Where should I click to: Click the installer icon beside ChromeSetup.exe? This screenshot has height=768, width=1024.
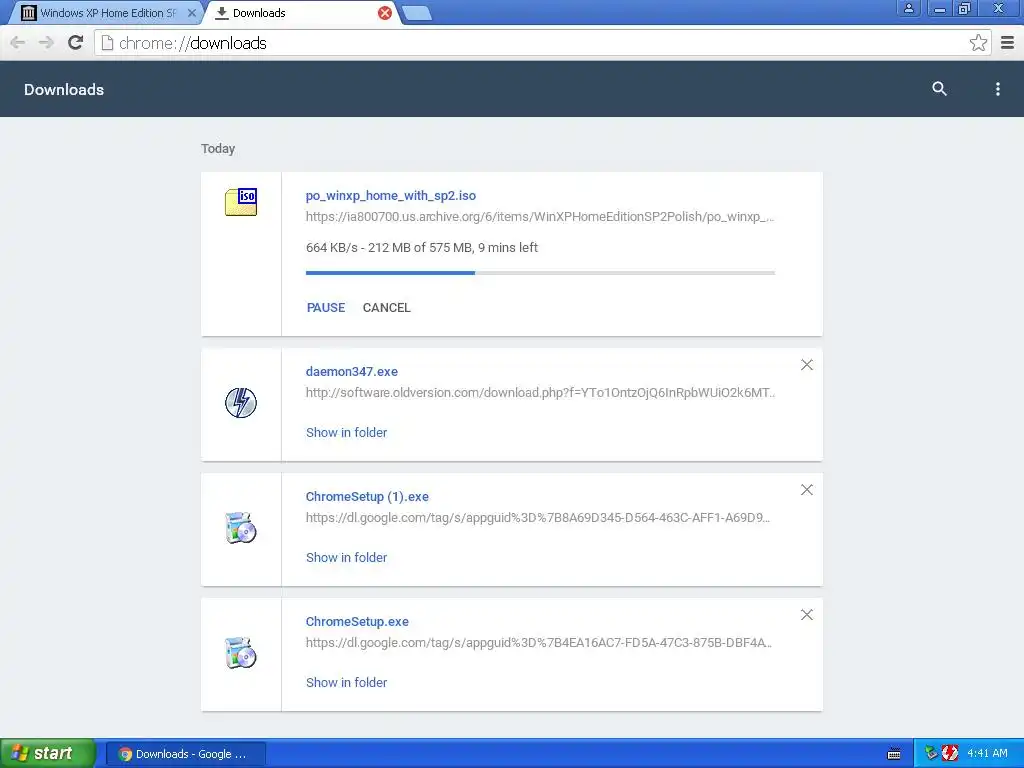click(241, 652)
